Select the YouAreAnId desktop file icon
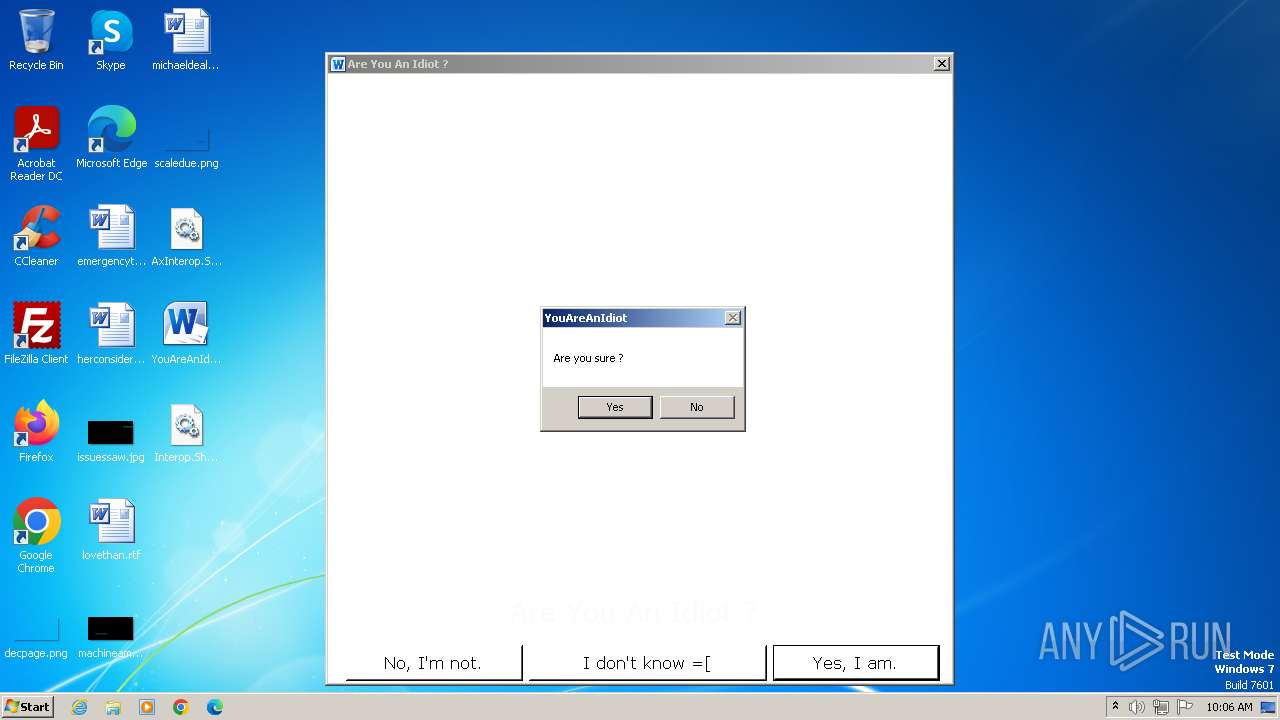This screenshot has width=1280, height=720. click(x=186, y=334)
